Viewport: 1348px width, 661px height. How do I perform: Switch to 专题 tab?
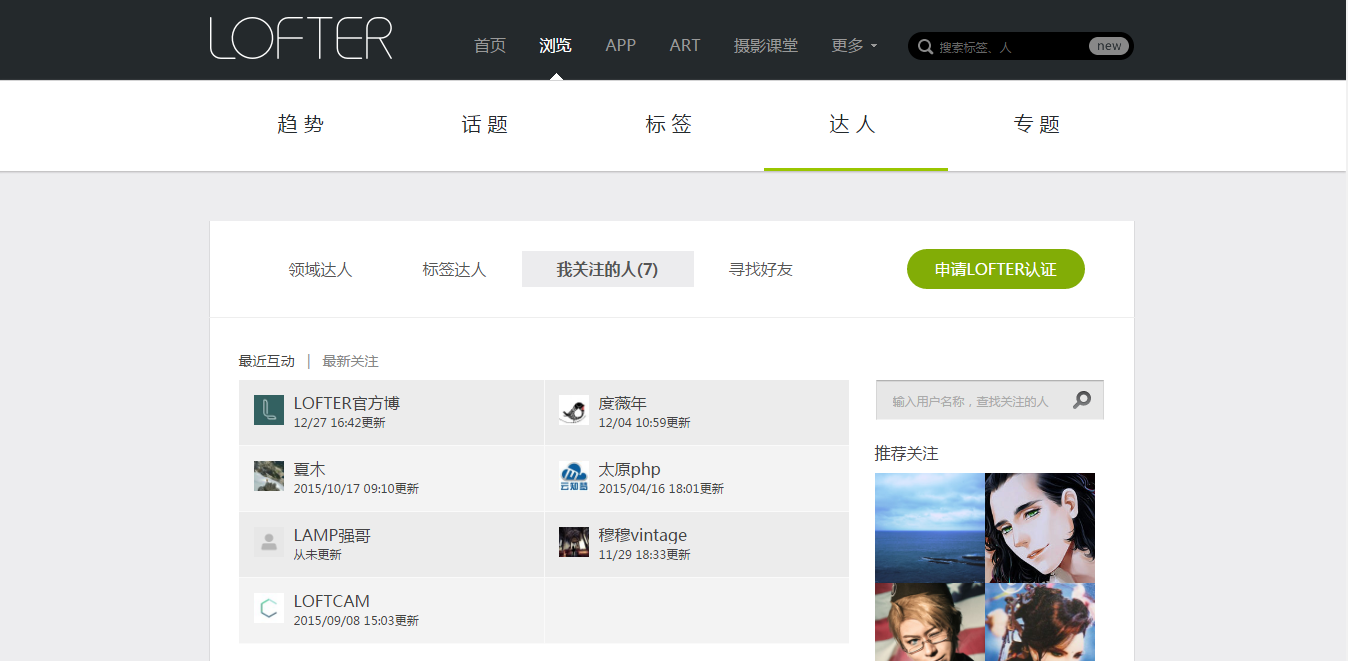[x=1037, y=125]
